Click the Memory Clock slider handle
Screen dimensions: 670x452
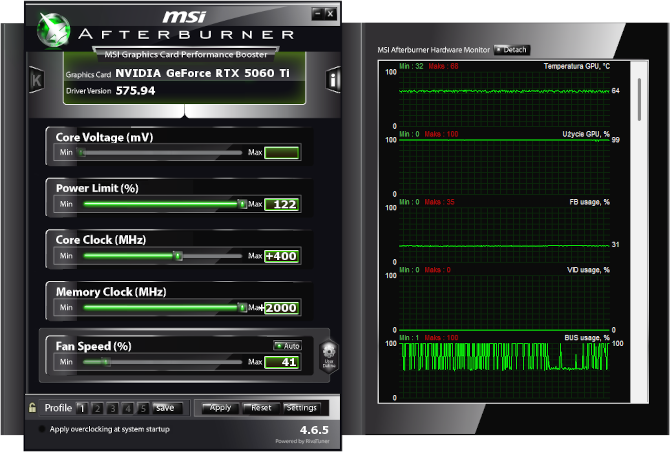pos(242,308)
